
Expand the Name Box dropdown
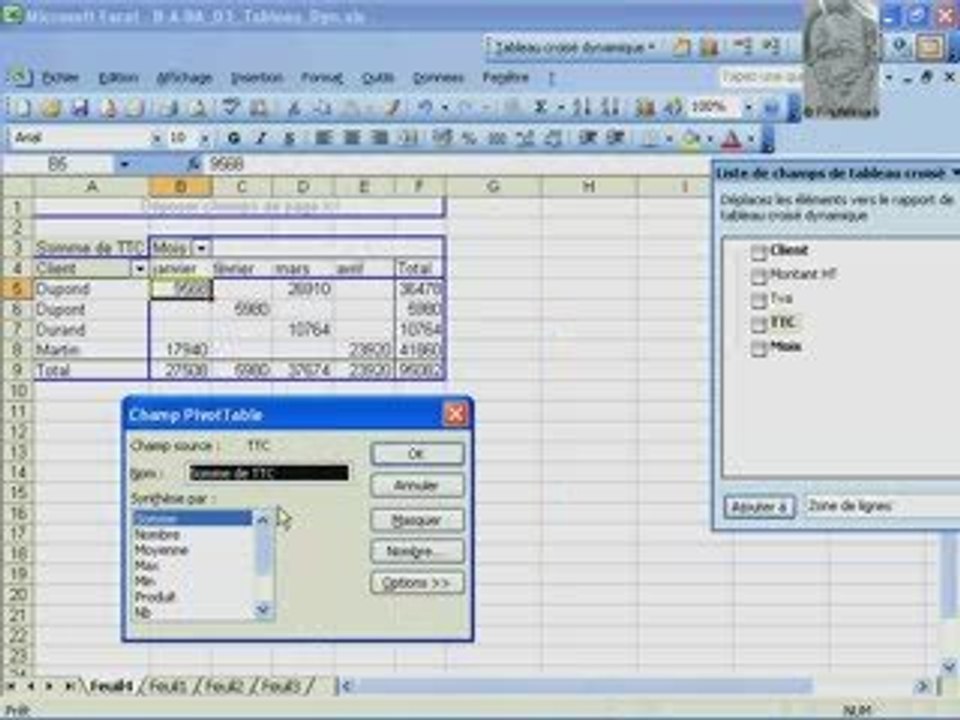pyautogui.click(x=124, y=164)
